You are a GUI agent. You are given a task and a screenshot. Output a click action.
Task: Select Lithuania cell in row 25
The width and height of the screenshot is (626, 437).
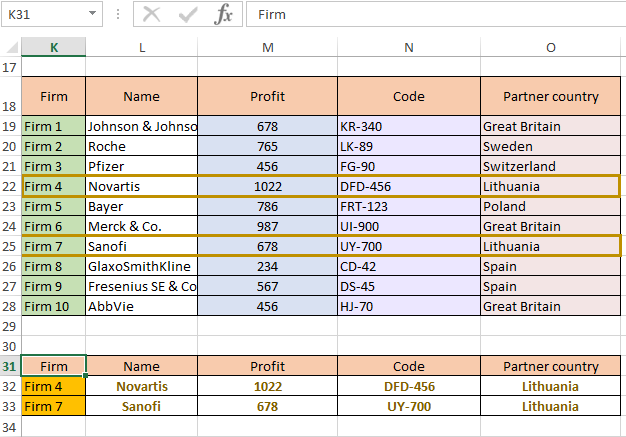[551, 246]
